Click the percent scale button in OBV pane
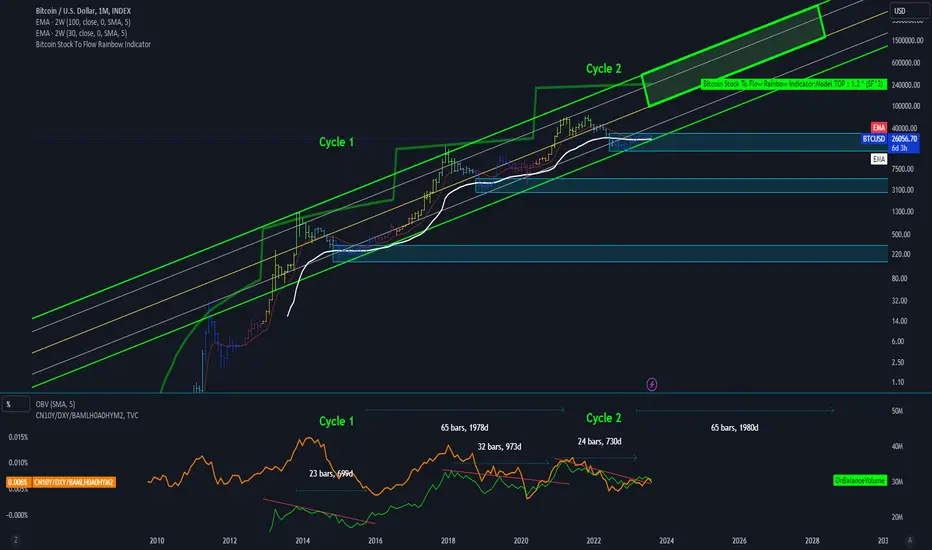The image size is (932, 550). tap(15, 404)
